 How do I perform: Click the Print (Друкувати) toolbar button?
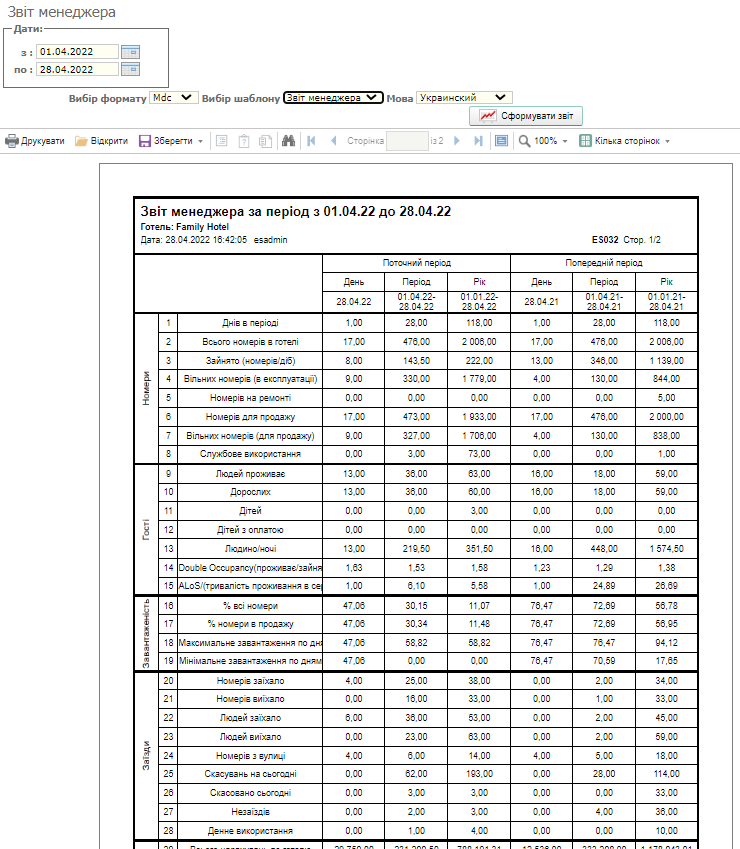(35, 141)
